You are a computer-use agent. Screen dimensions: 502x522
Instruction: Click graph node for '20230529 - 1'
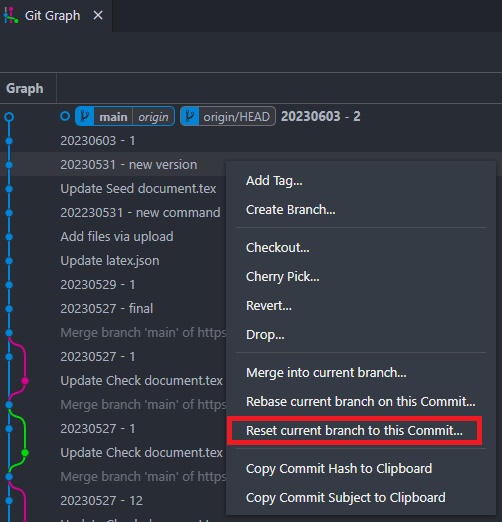click(x=9, y=285)
